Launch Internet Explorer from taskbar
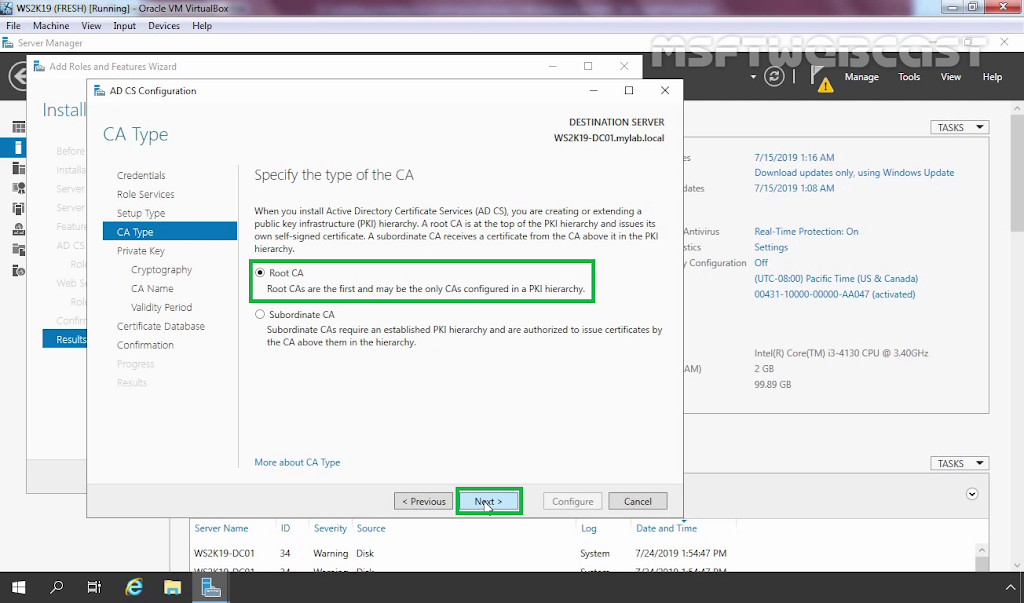The width and height of the screenshot is (1024, 603). [x=134, y=587]
